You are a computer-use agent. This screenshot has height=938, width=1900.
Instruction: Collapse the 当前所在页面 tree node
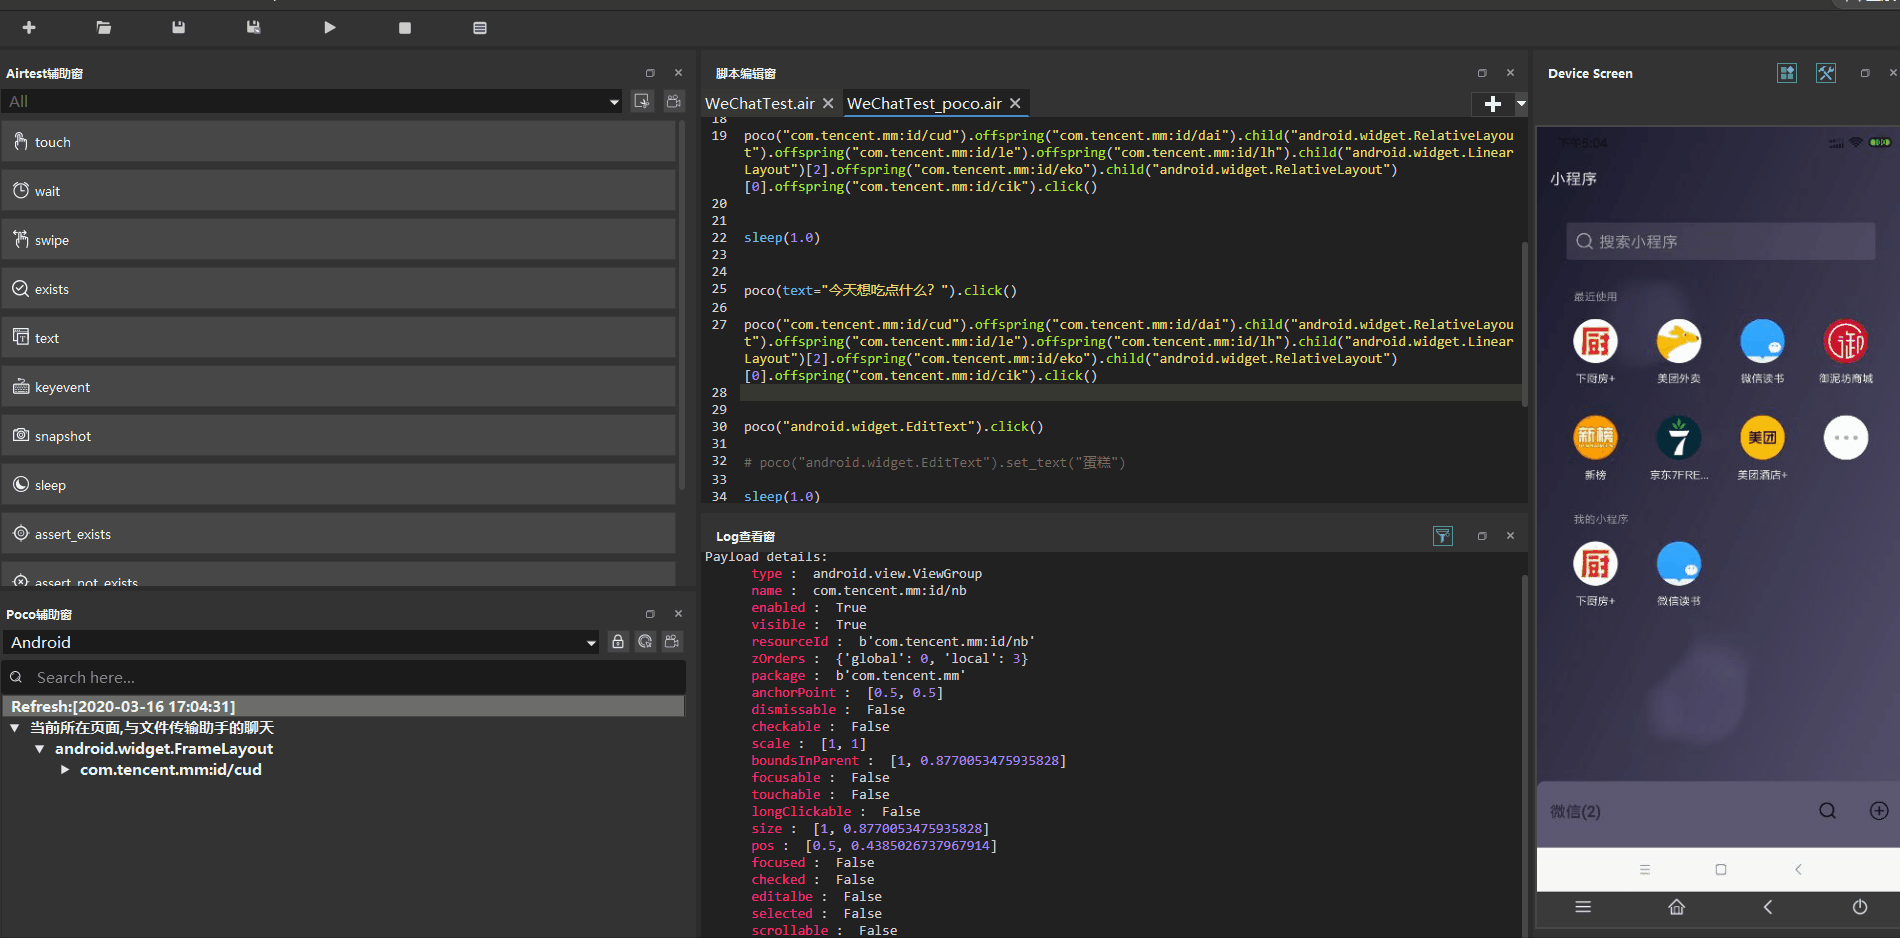[x=15, y=728]
